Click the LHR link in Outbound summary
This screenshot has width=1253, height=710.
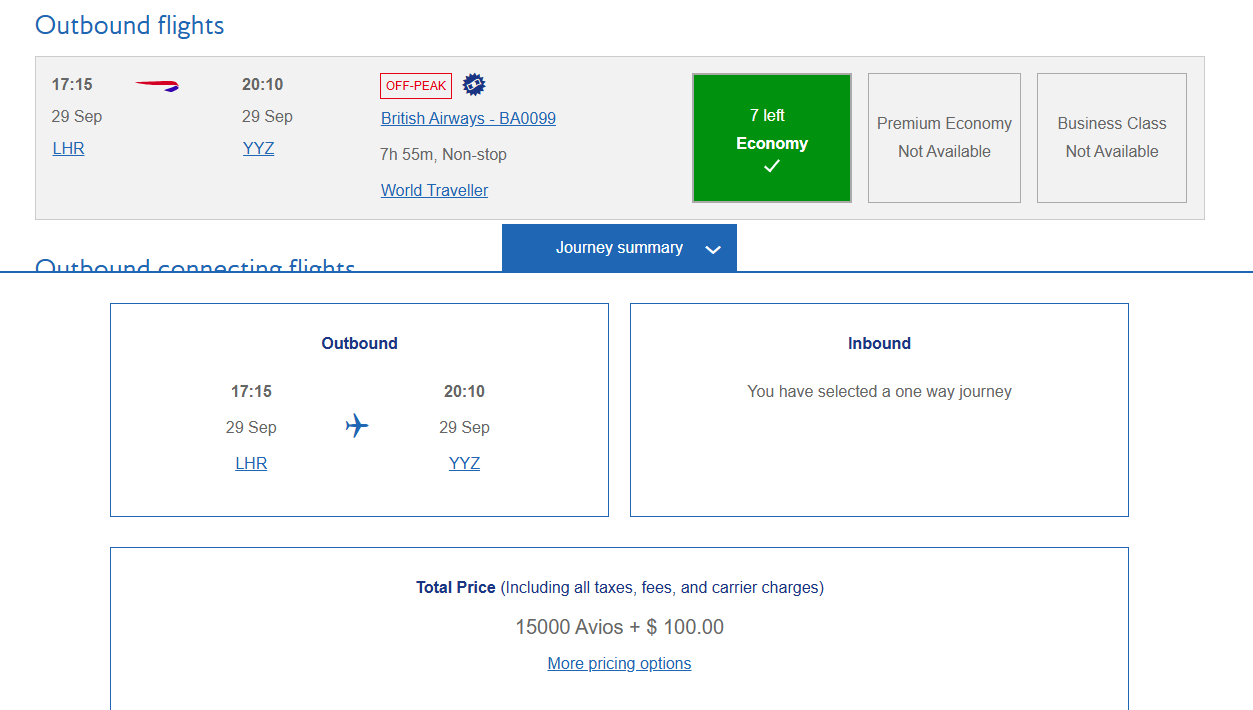click(251, 463)
